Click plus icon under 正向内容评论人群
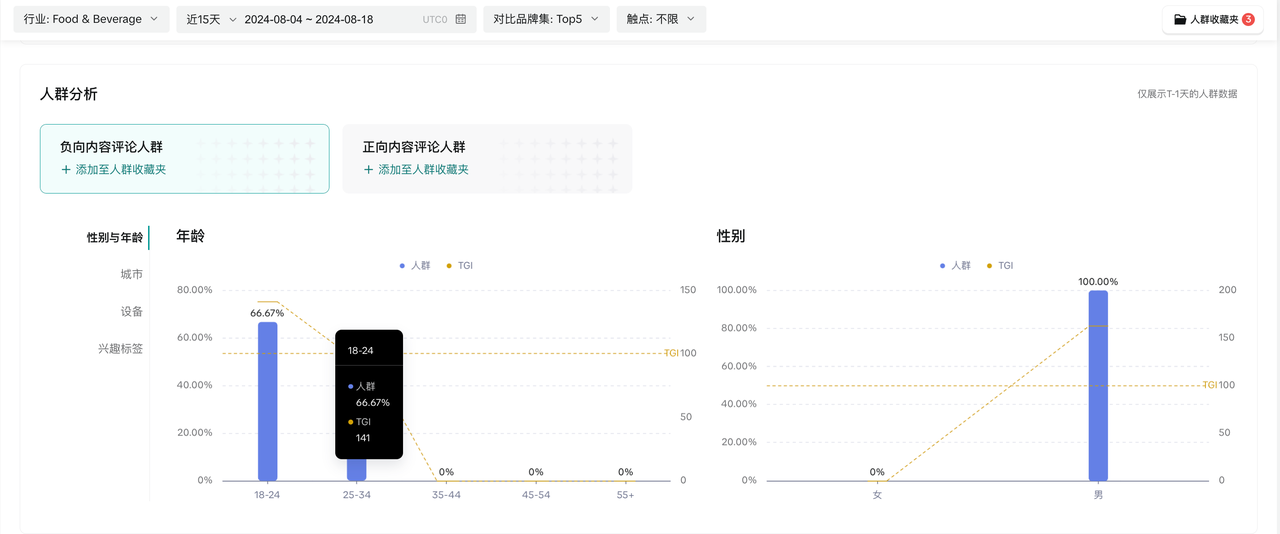The image size is (1280, 534). [x=368, y=170]
